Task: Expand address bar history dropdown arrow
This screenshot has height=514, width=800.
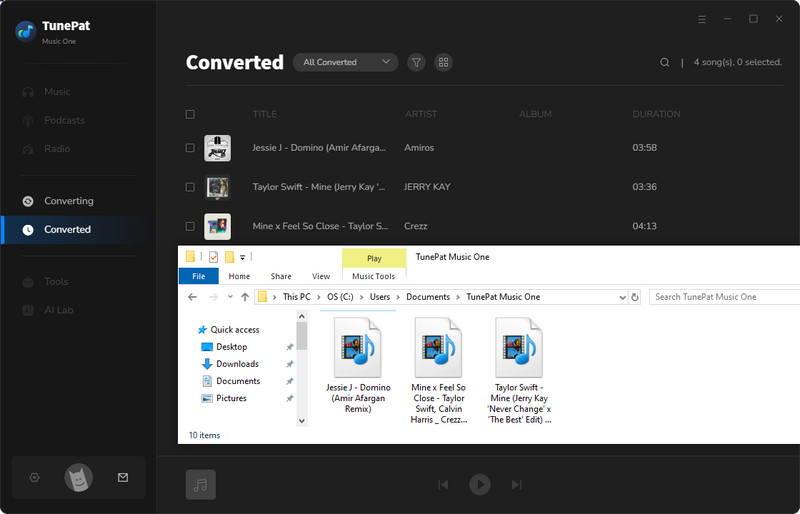Action: 620,297
